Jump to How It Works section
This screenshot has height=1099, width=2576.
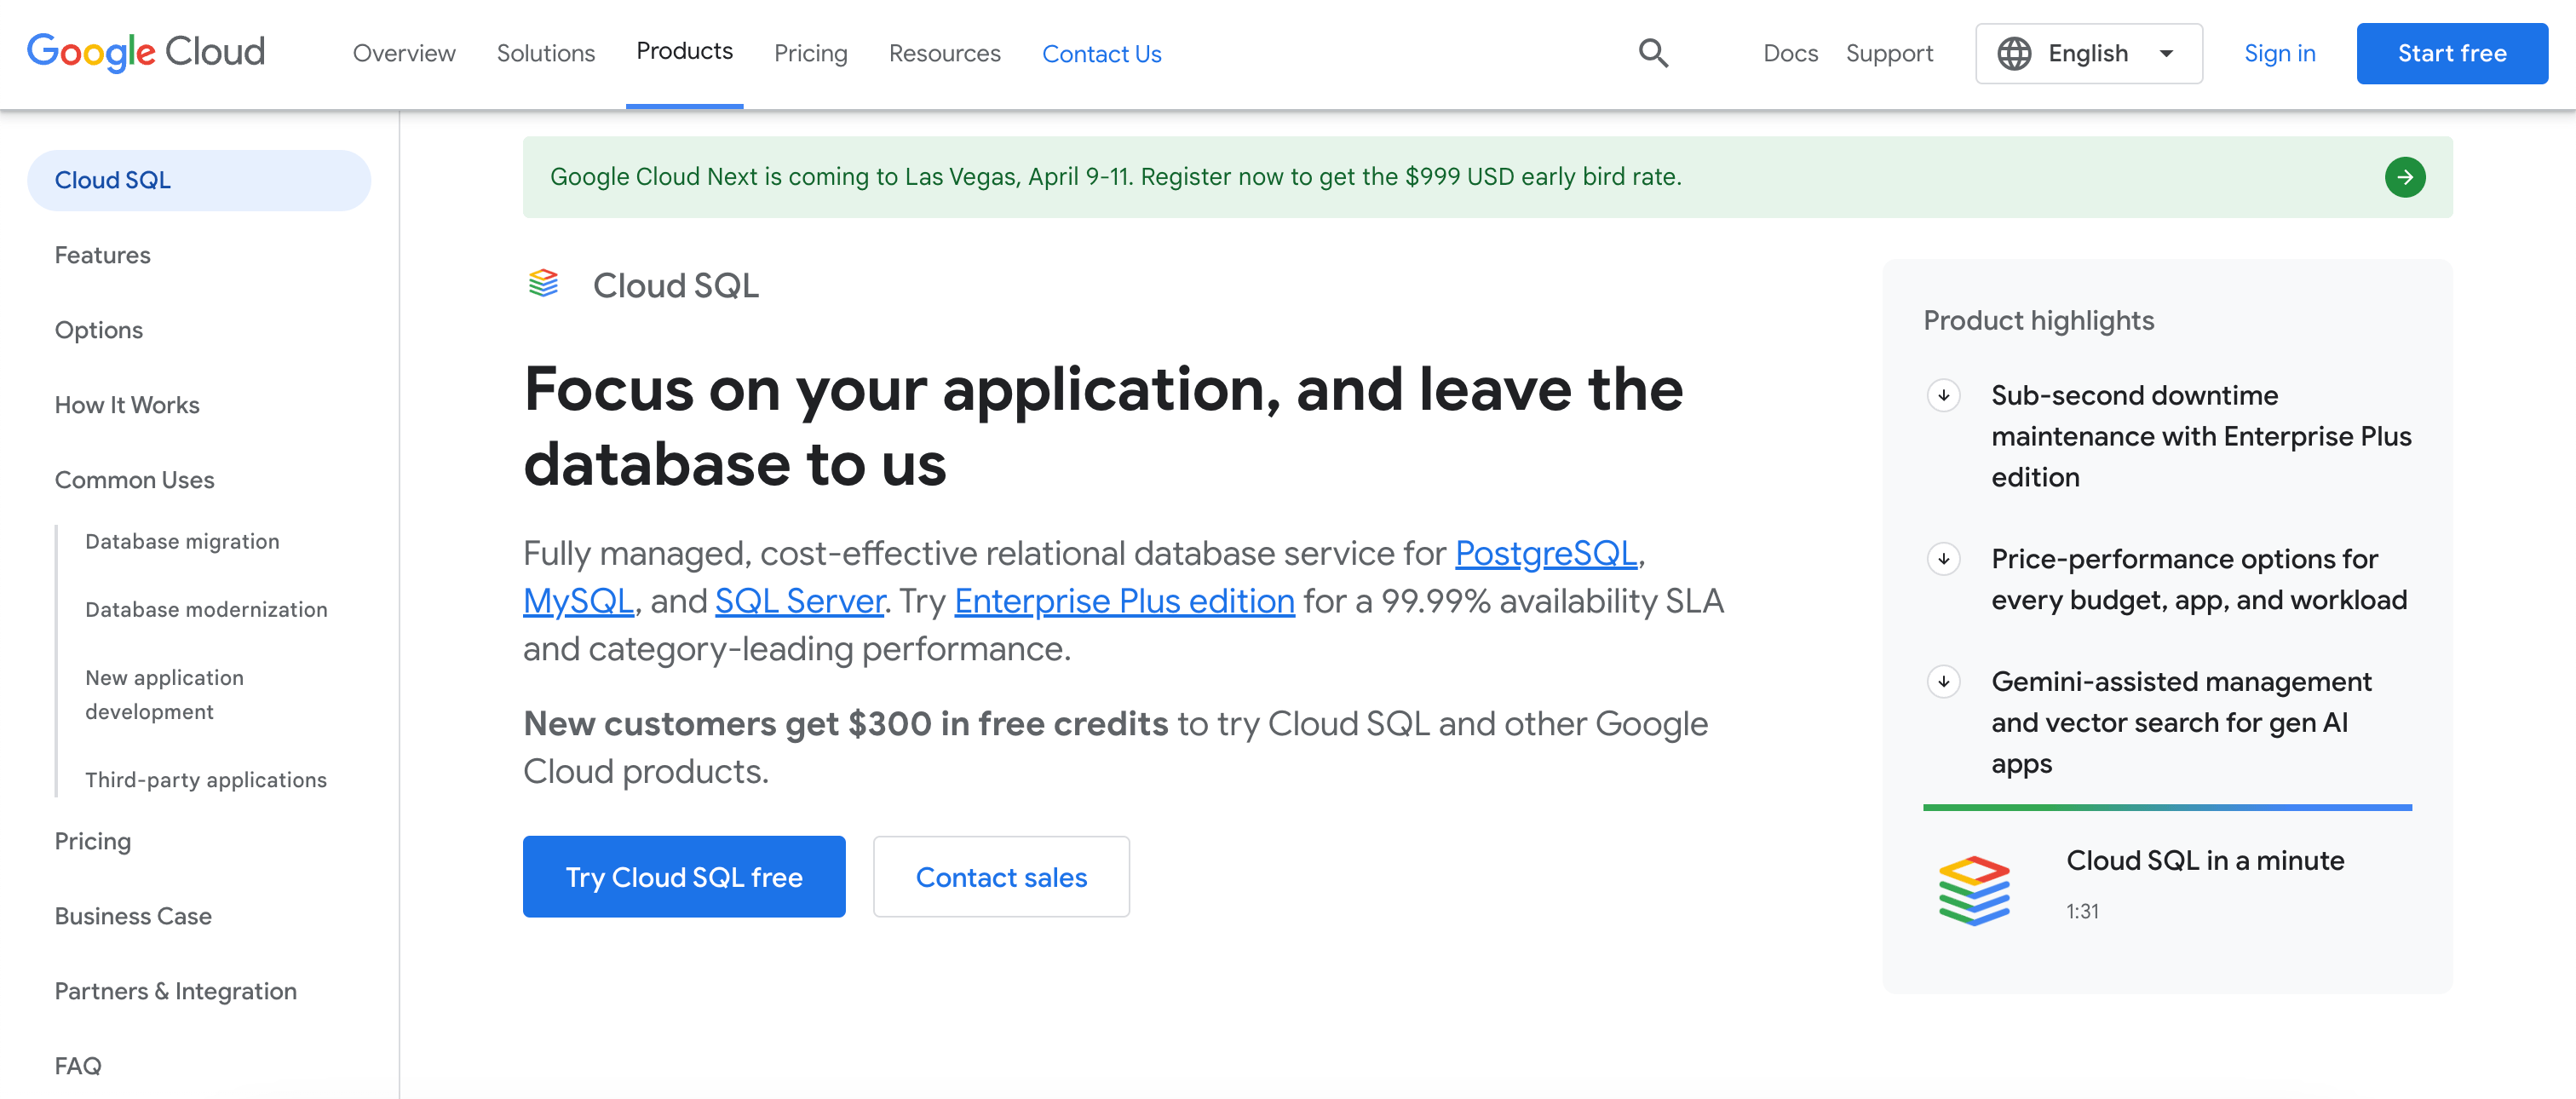click(127, 405)
